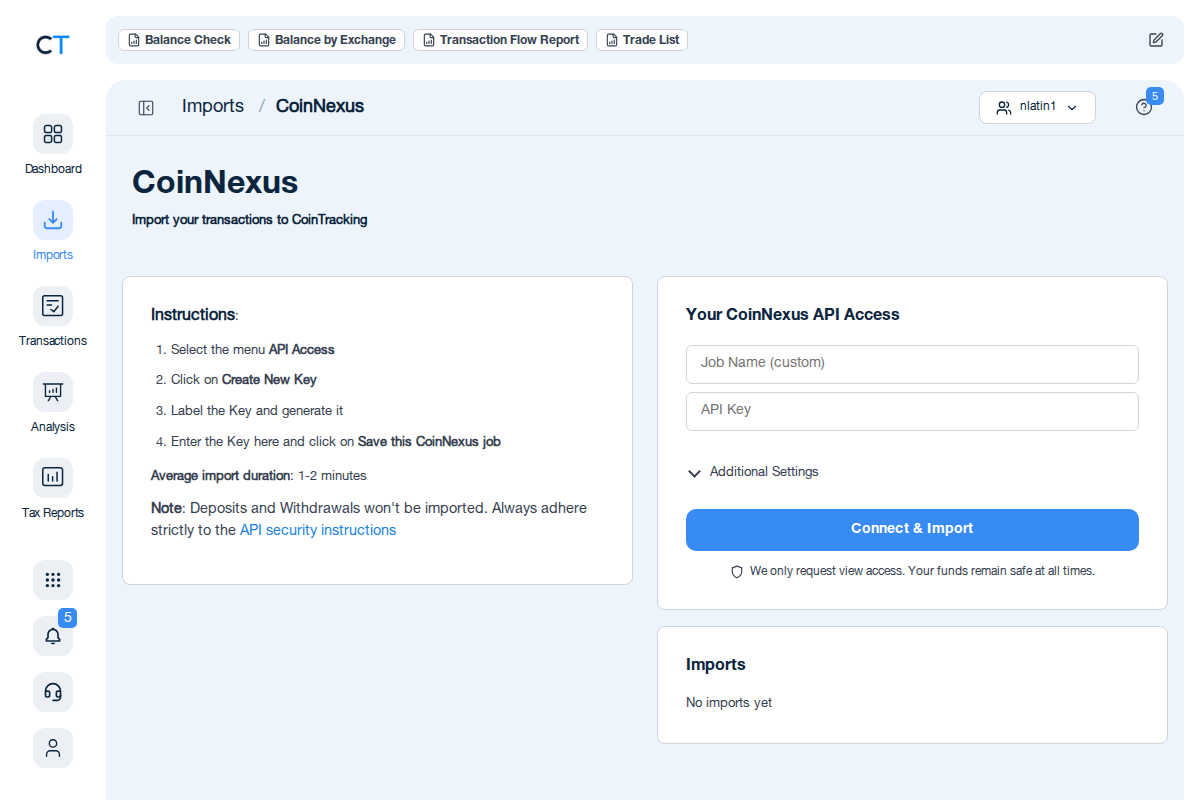Open the Analysis sidebar icon
Image resolution: width=1200 pixels, height=800 pixels.
pyautogui.click(x=53, y=392)
